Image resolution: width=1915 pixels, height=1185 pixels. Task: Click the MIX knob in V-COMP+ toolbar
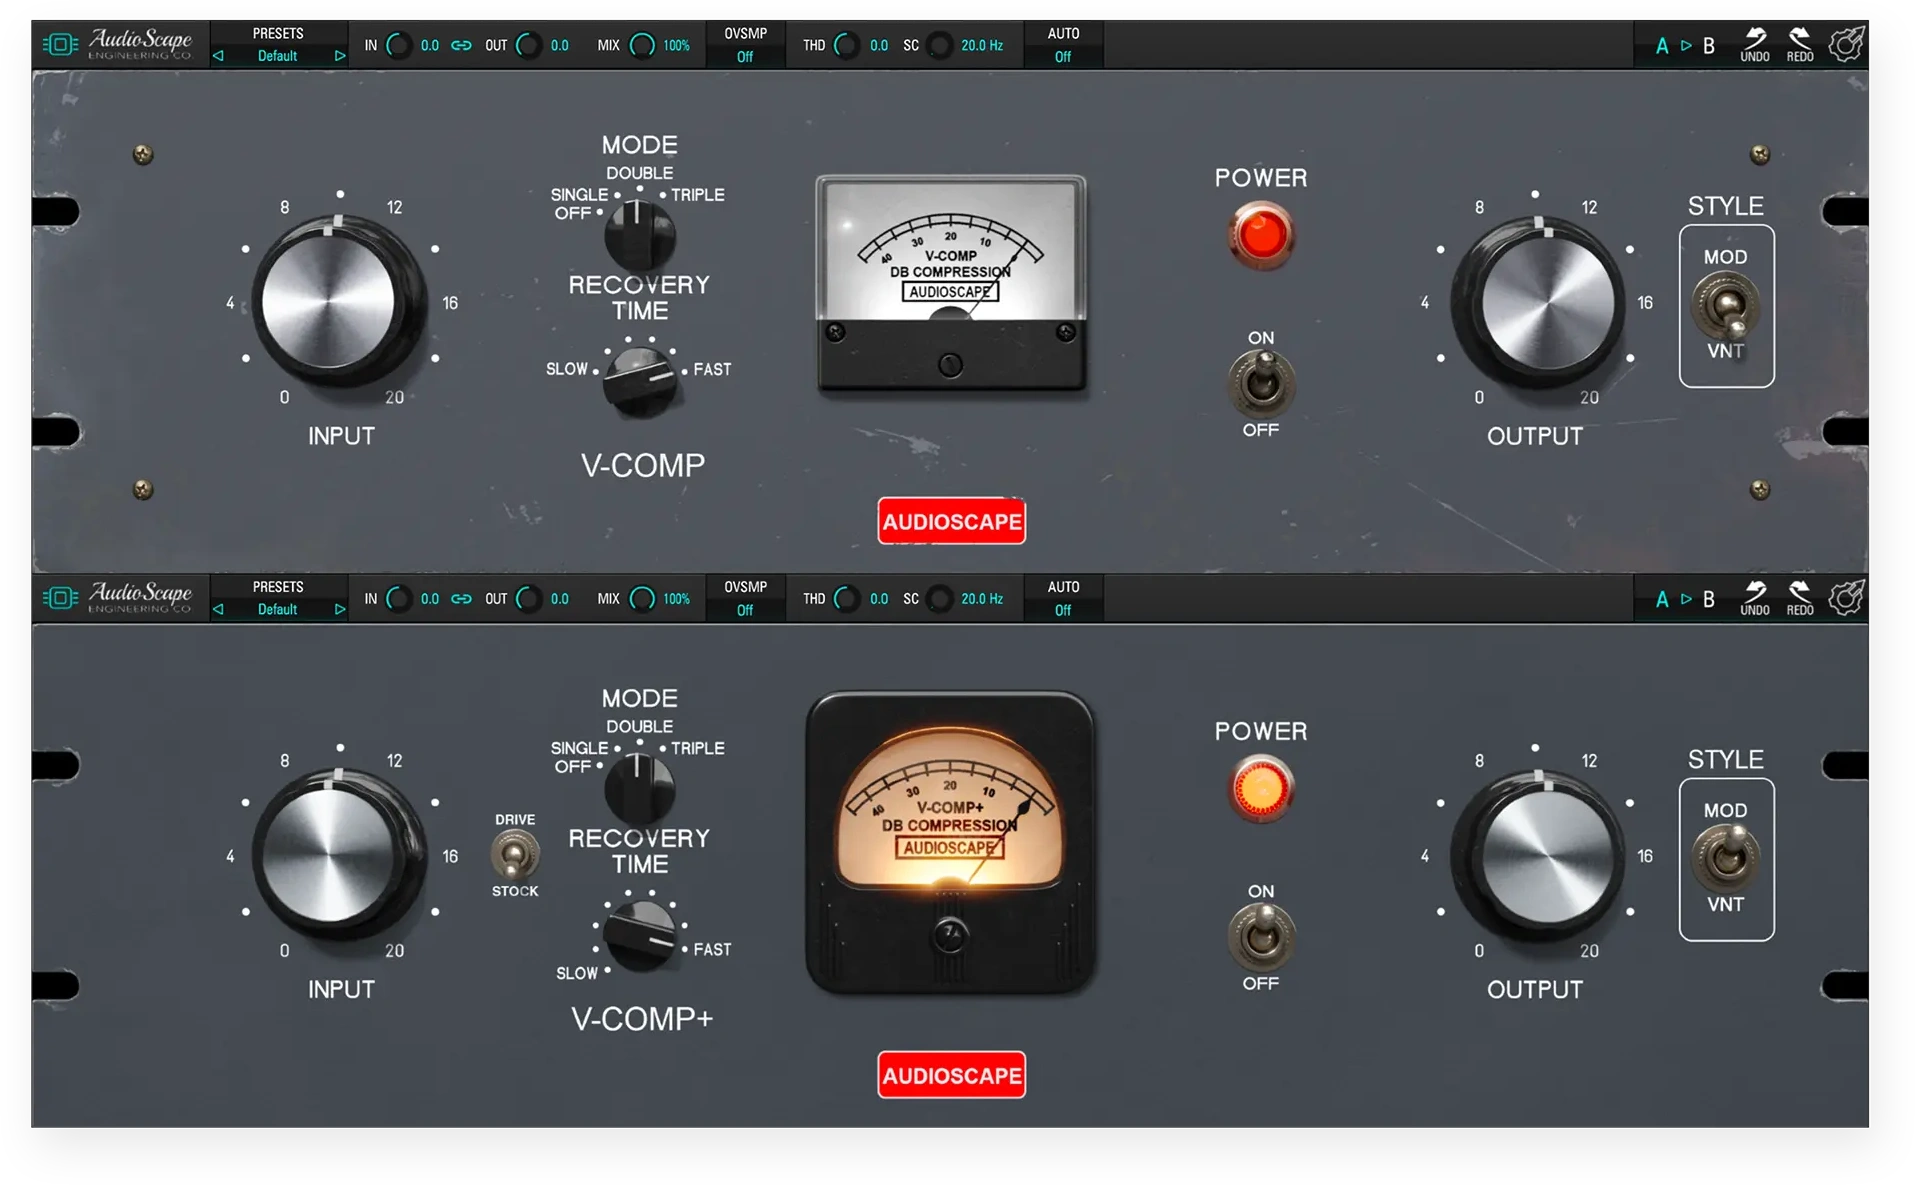642,599
